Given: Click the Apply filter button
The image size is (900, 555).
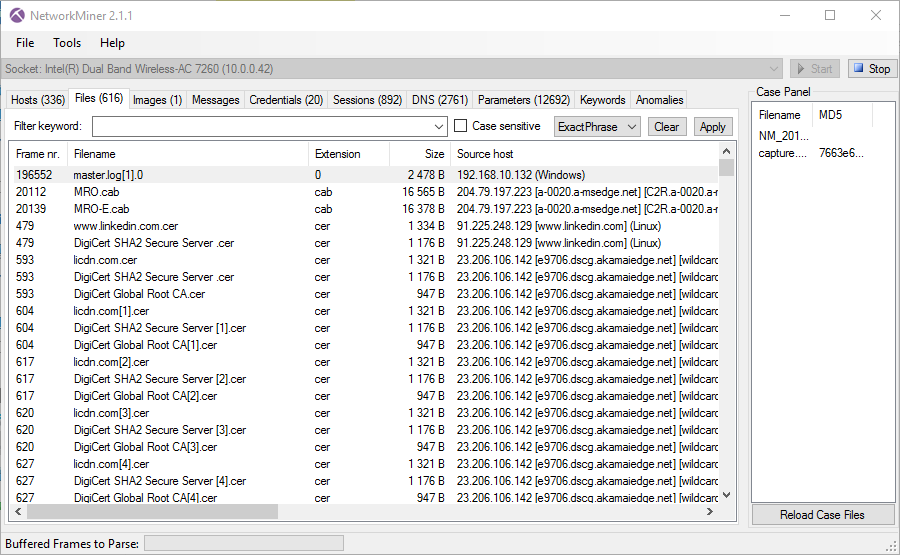Looking at the screenshot, I should pos(712,127).
